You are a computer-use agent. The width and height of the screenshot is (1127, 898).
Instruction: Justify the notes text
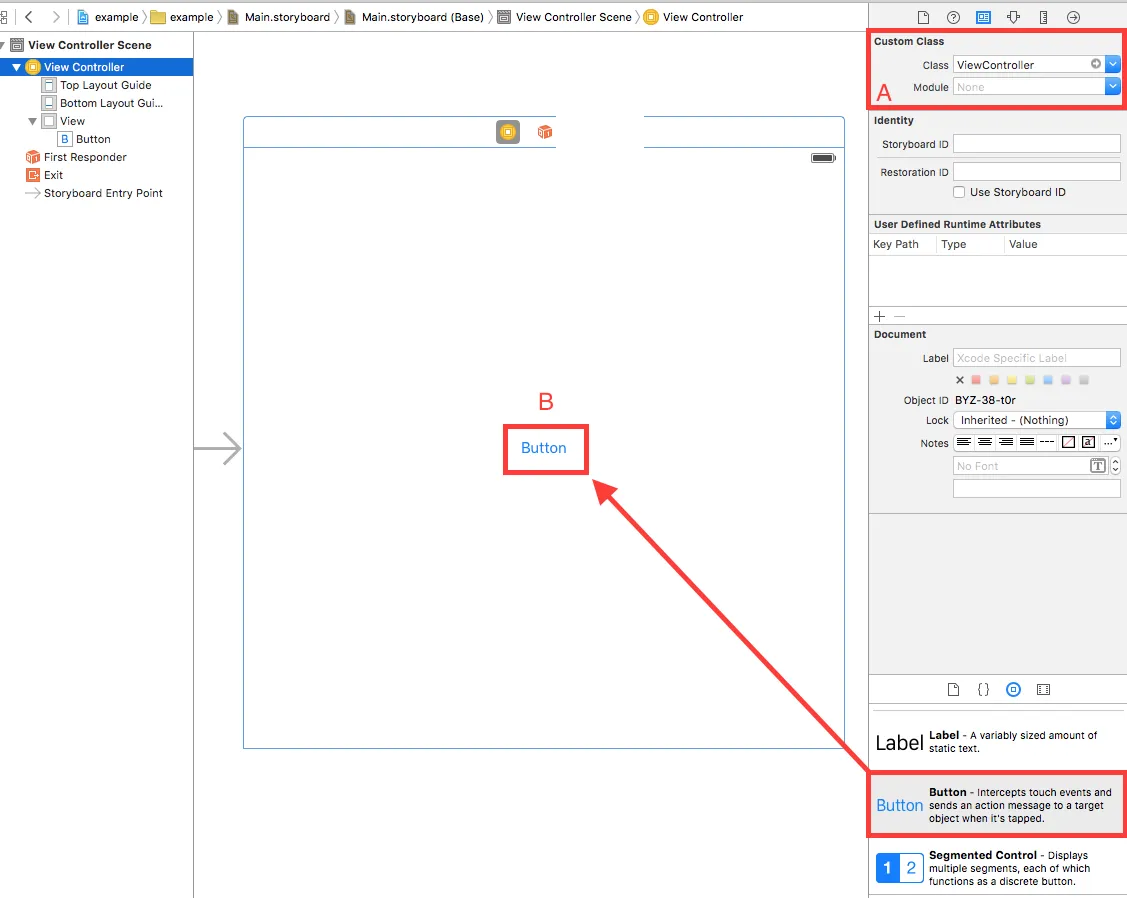[x=1027, y=442]
